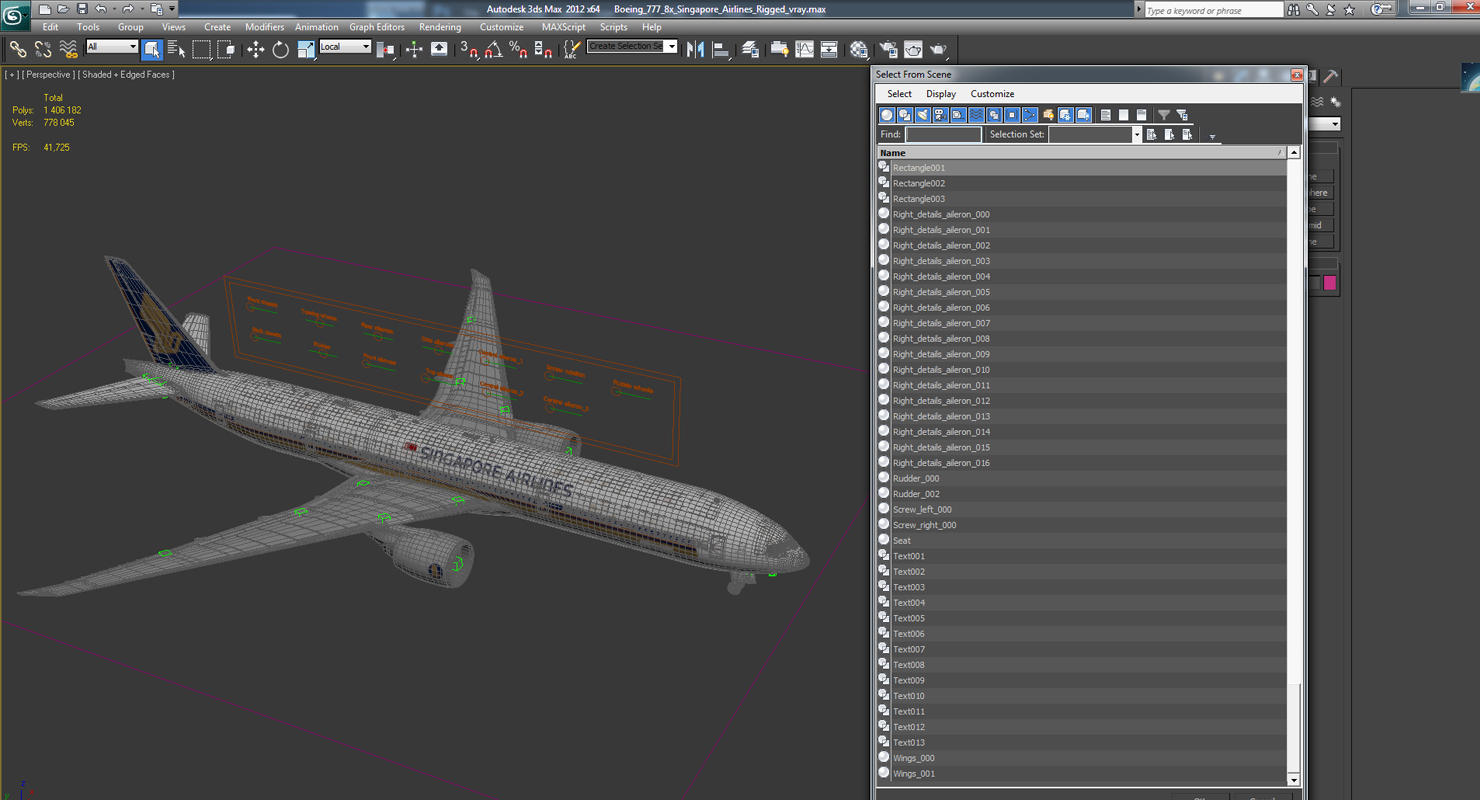Image resolution: width=1480 pixels, height=800 pixels.
Task: Open the Graph Editors menu
Action: point(377,27)
